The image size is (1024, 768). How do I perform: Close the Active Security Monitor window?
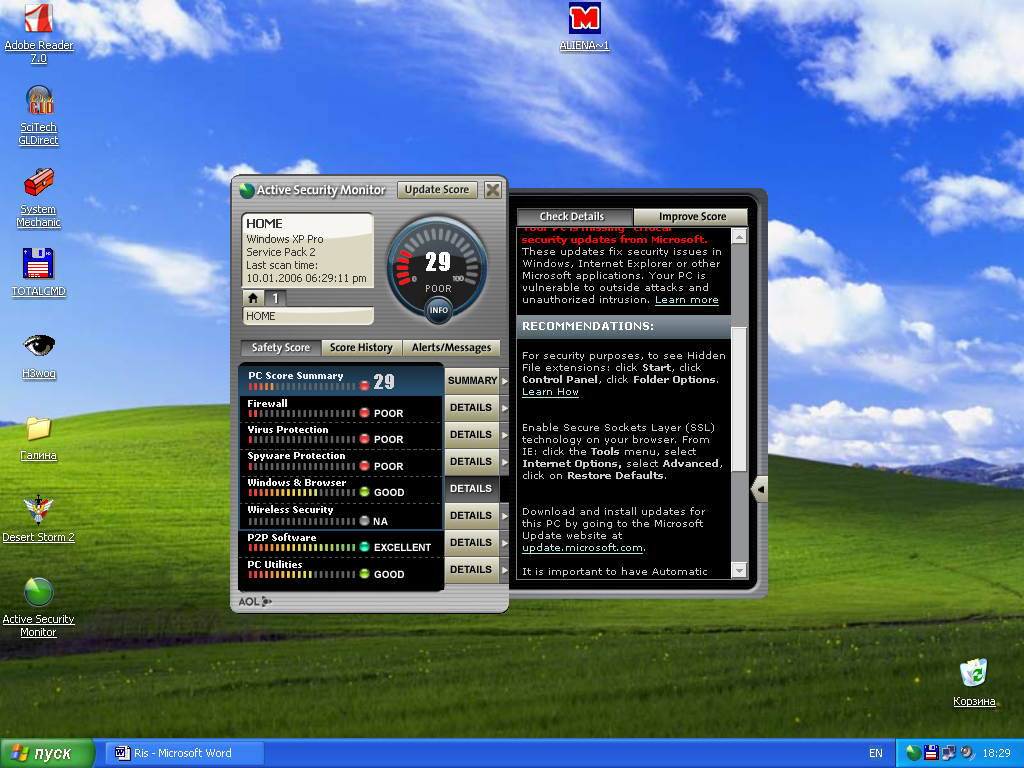[x=493, y=189]
